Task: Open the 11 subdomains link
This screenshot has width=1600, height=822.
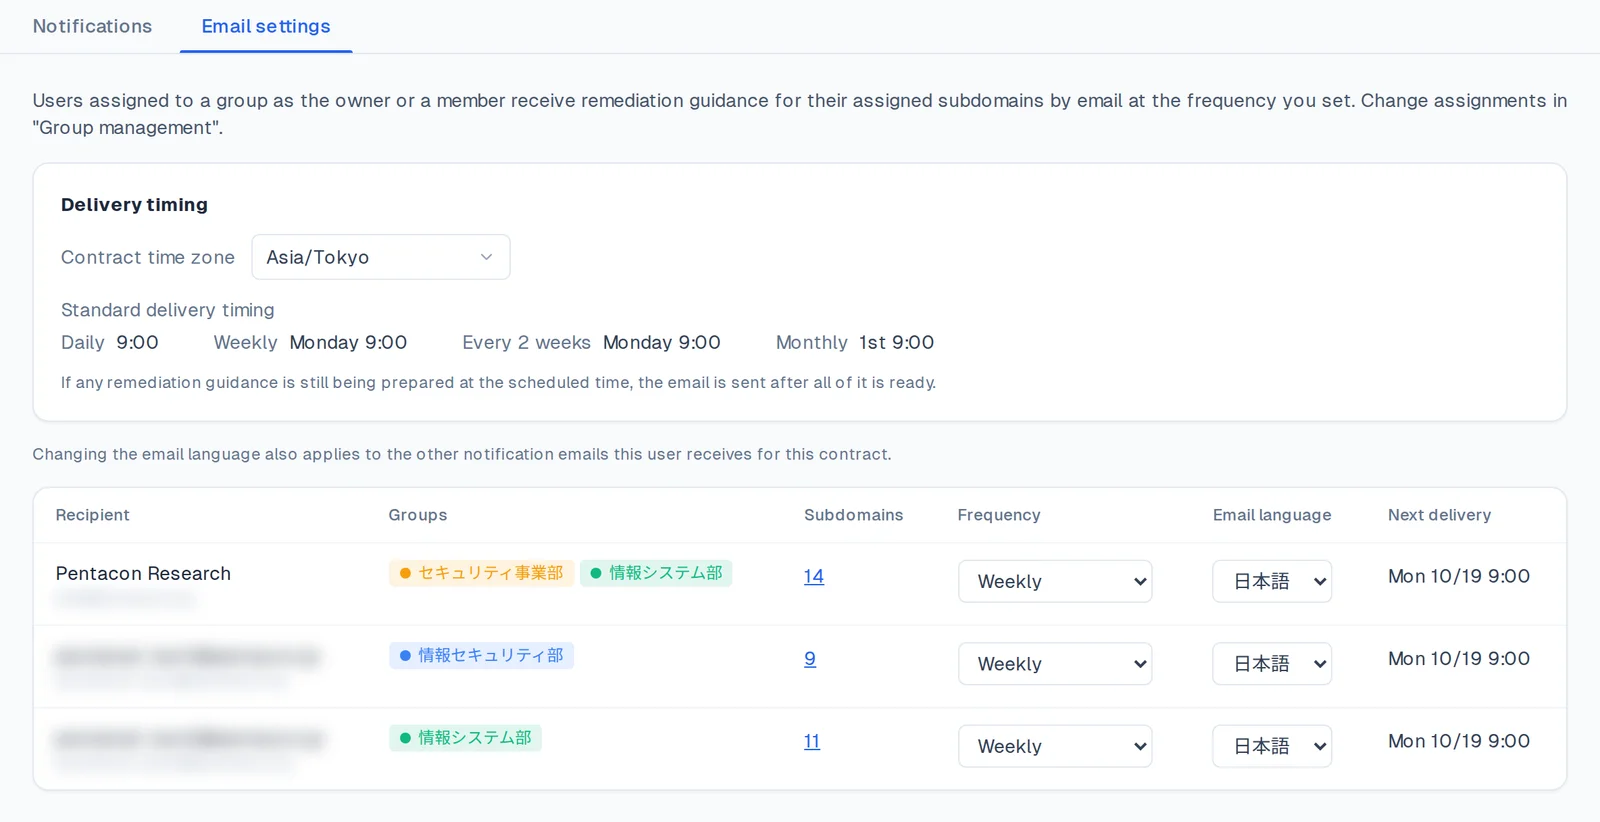Action: tap(812, 741)
